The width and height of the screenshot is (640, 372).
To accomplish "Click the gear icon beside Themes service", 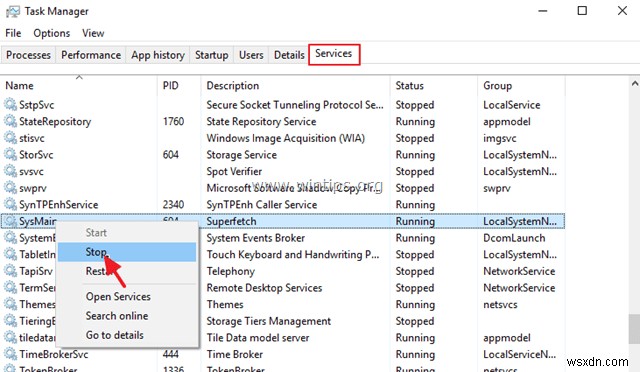I will coord(10,305).
